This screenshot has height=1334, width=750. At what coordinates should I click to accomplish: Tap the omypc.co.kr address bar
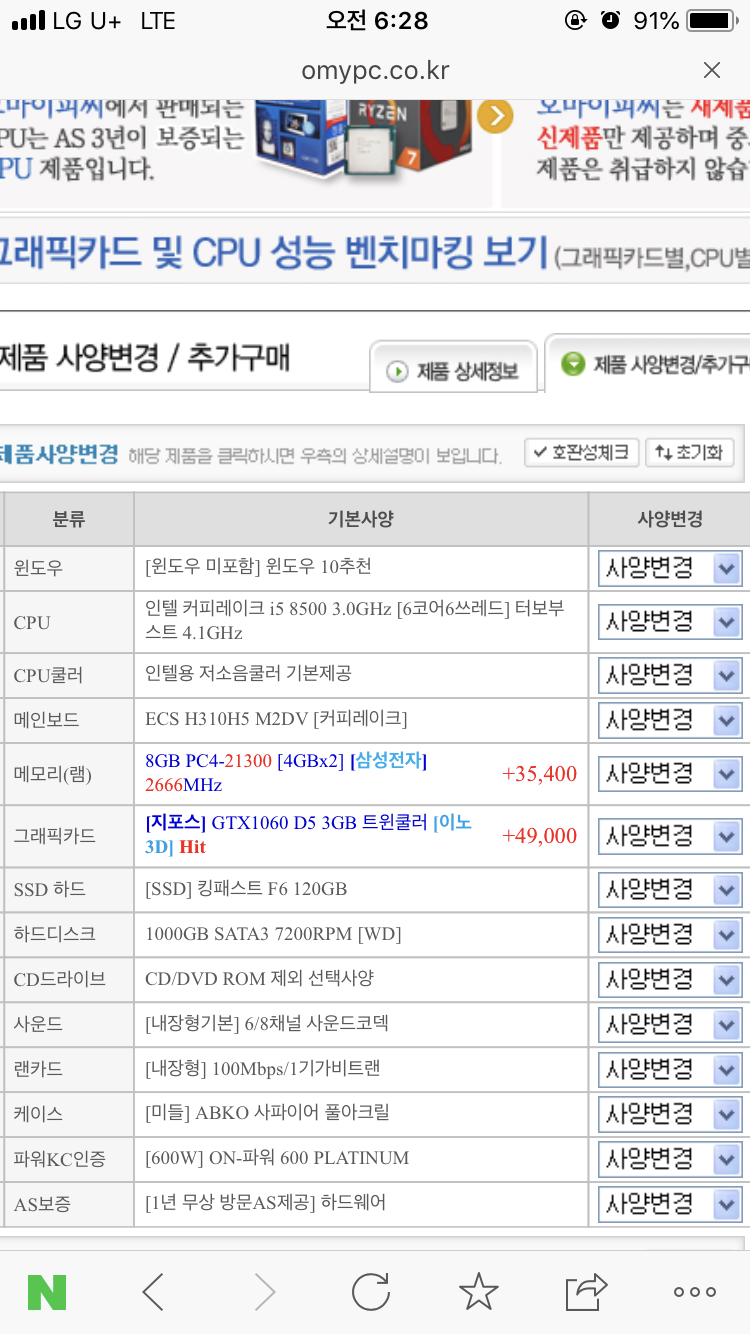tap(375, 71)
